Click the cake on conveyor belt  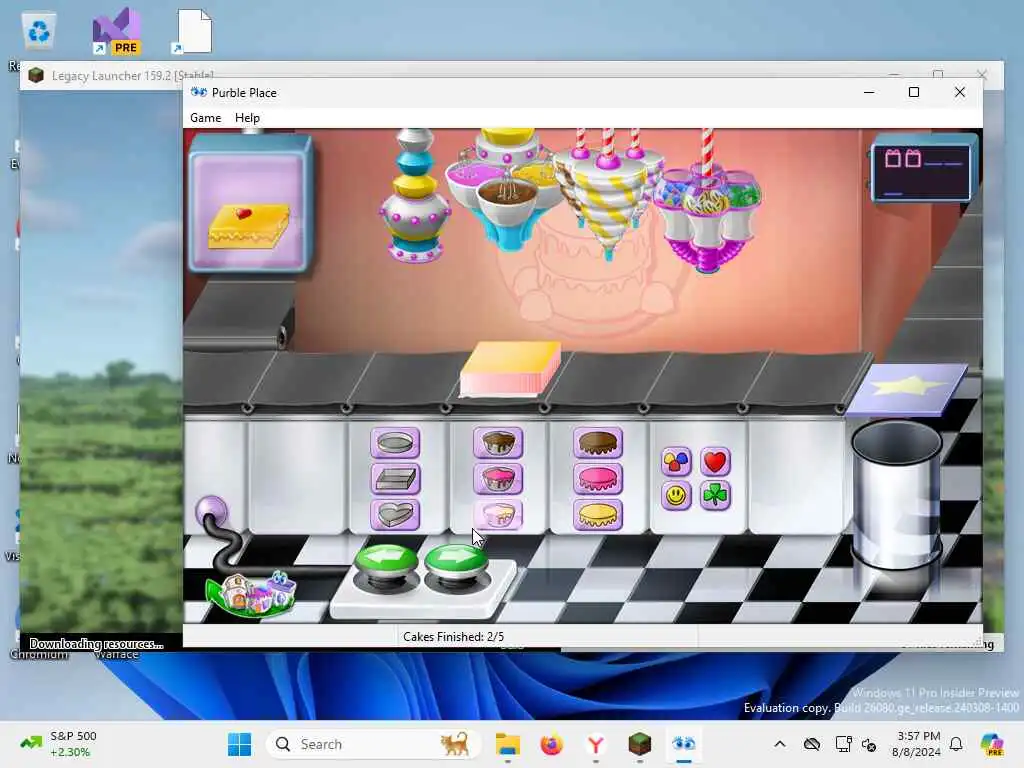[510, 369]
